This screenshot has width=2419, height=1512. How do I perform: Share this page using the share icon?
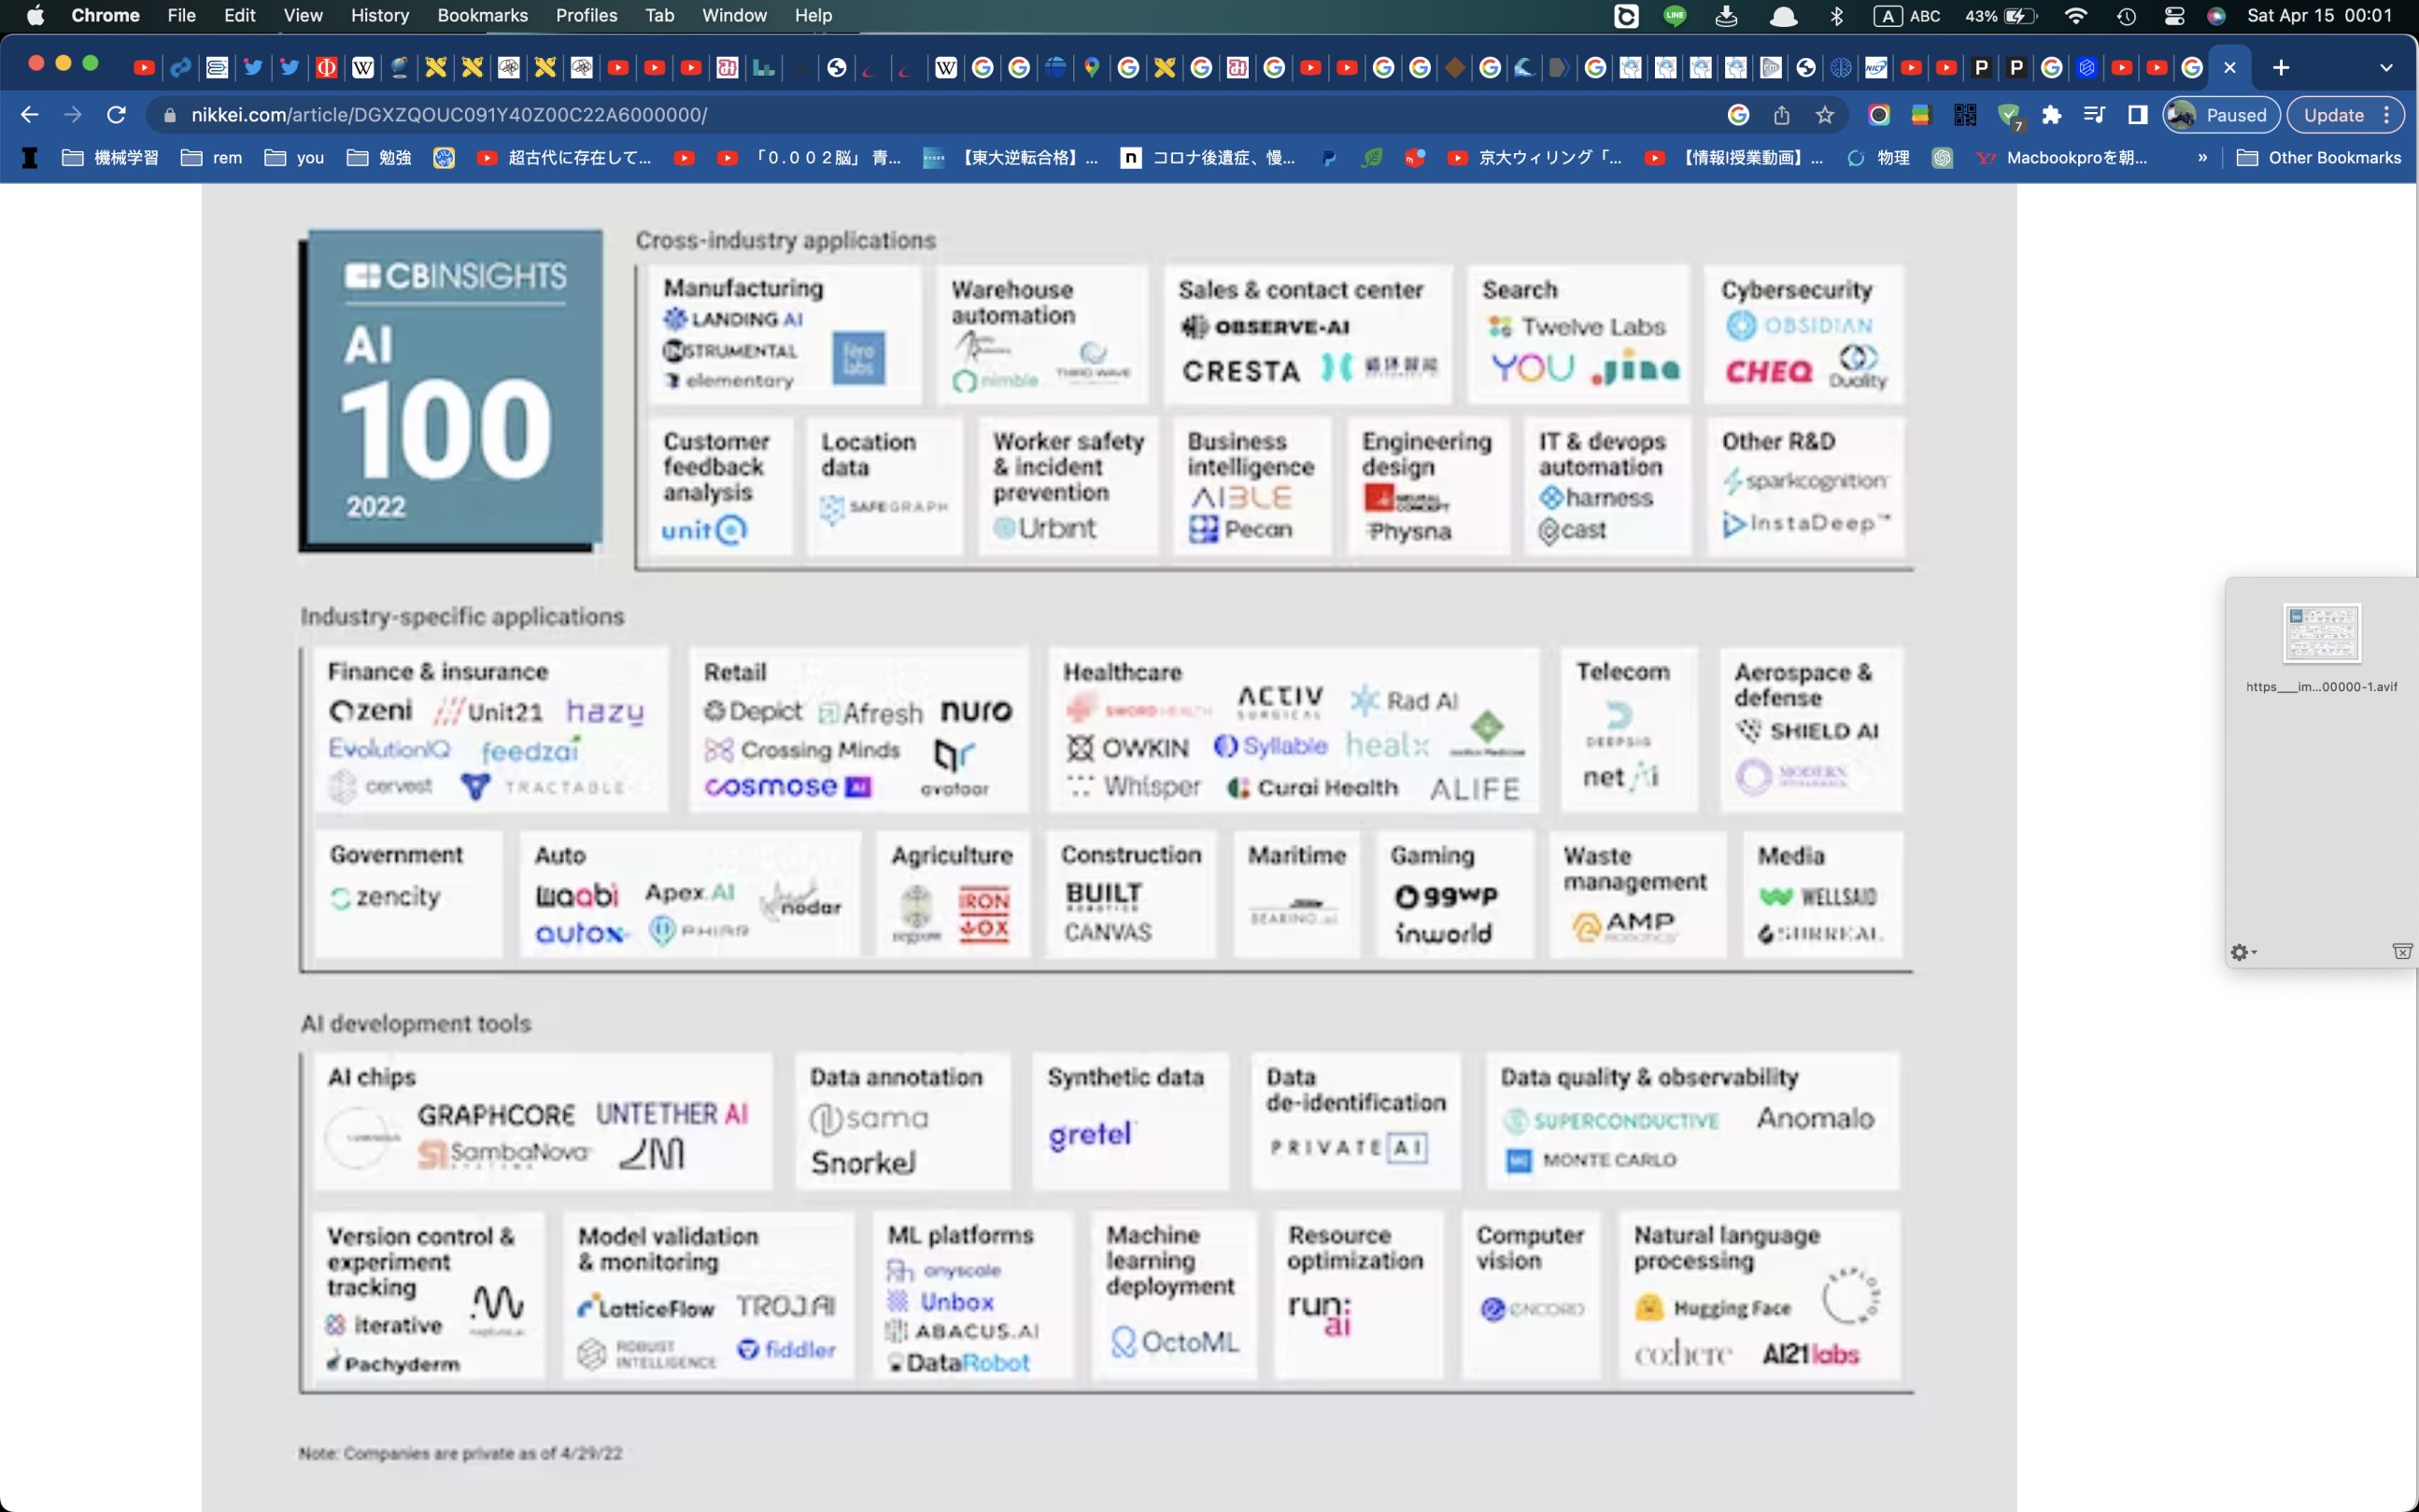pyautogui.click(x=1782, y=115)
